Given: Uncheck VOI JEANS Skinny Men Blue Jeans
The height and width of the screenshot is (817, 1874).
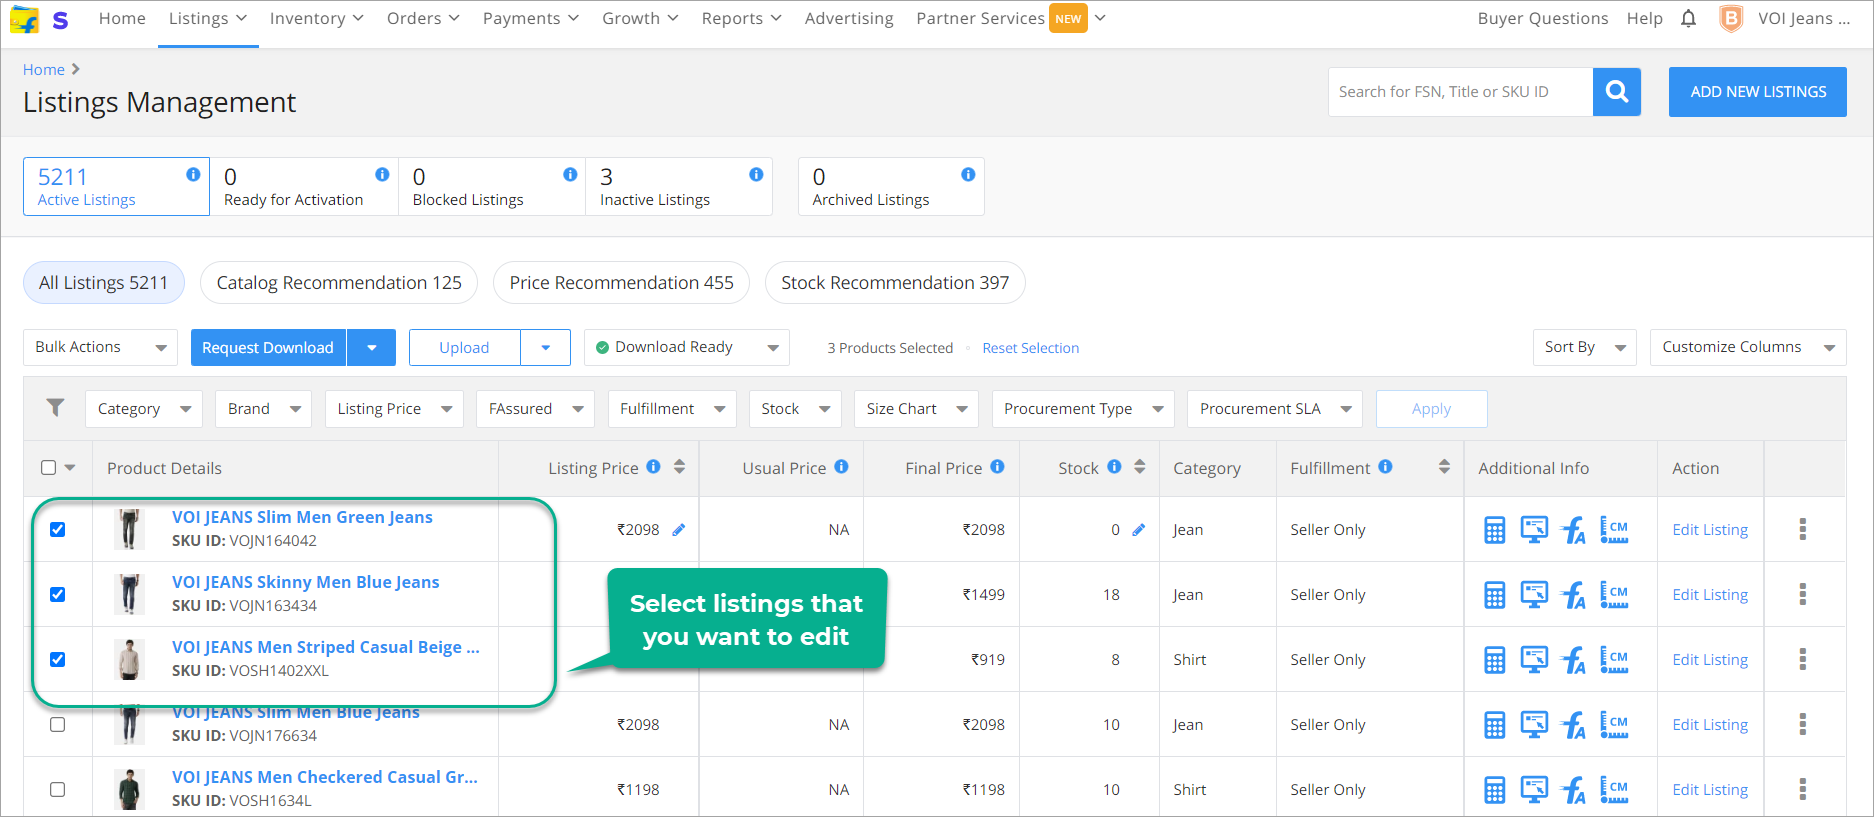Looking at the screenshot, I should pos(58,594).
